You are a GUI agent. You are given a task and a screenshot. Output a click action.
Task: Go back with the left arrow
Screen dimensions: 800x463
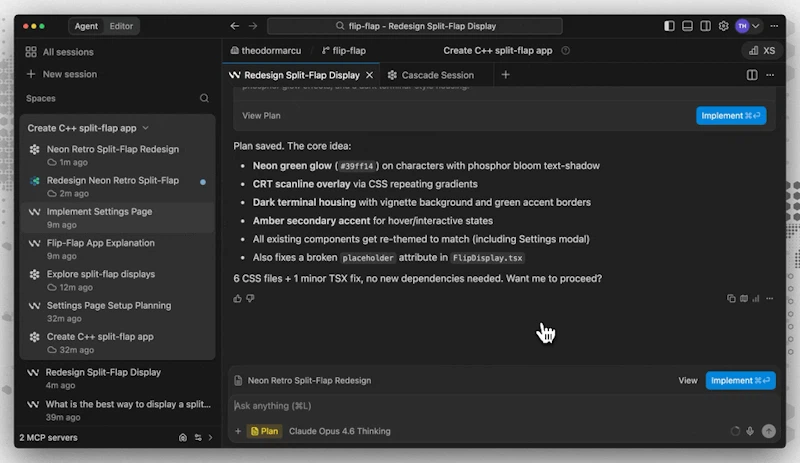235,26
